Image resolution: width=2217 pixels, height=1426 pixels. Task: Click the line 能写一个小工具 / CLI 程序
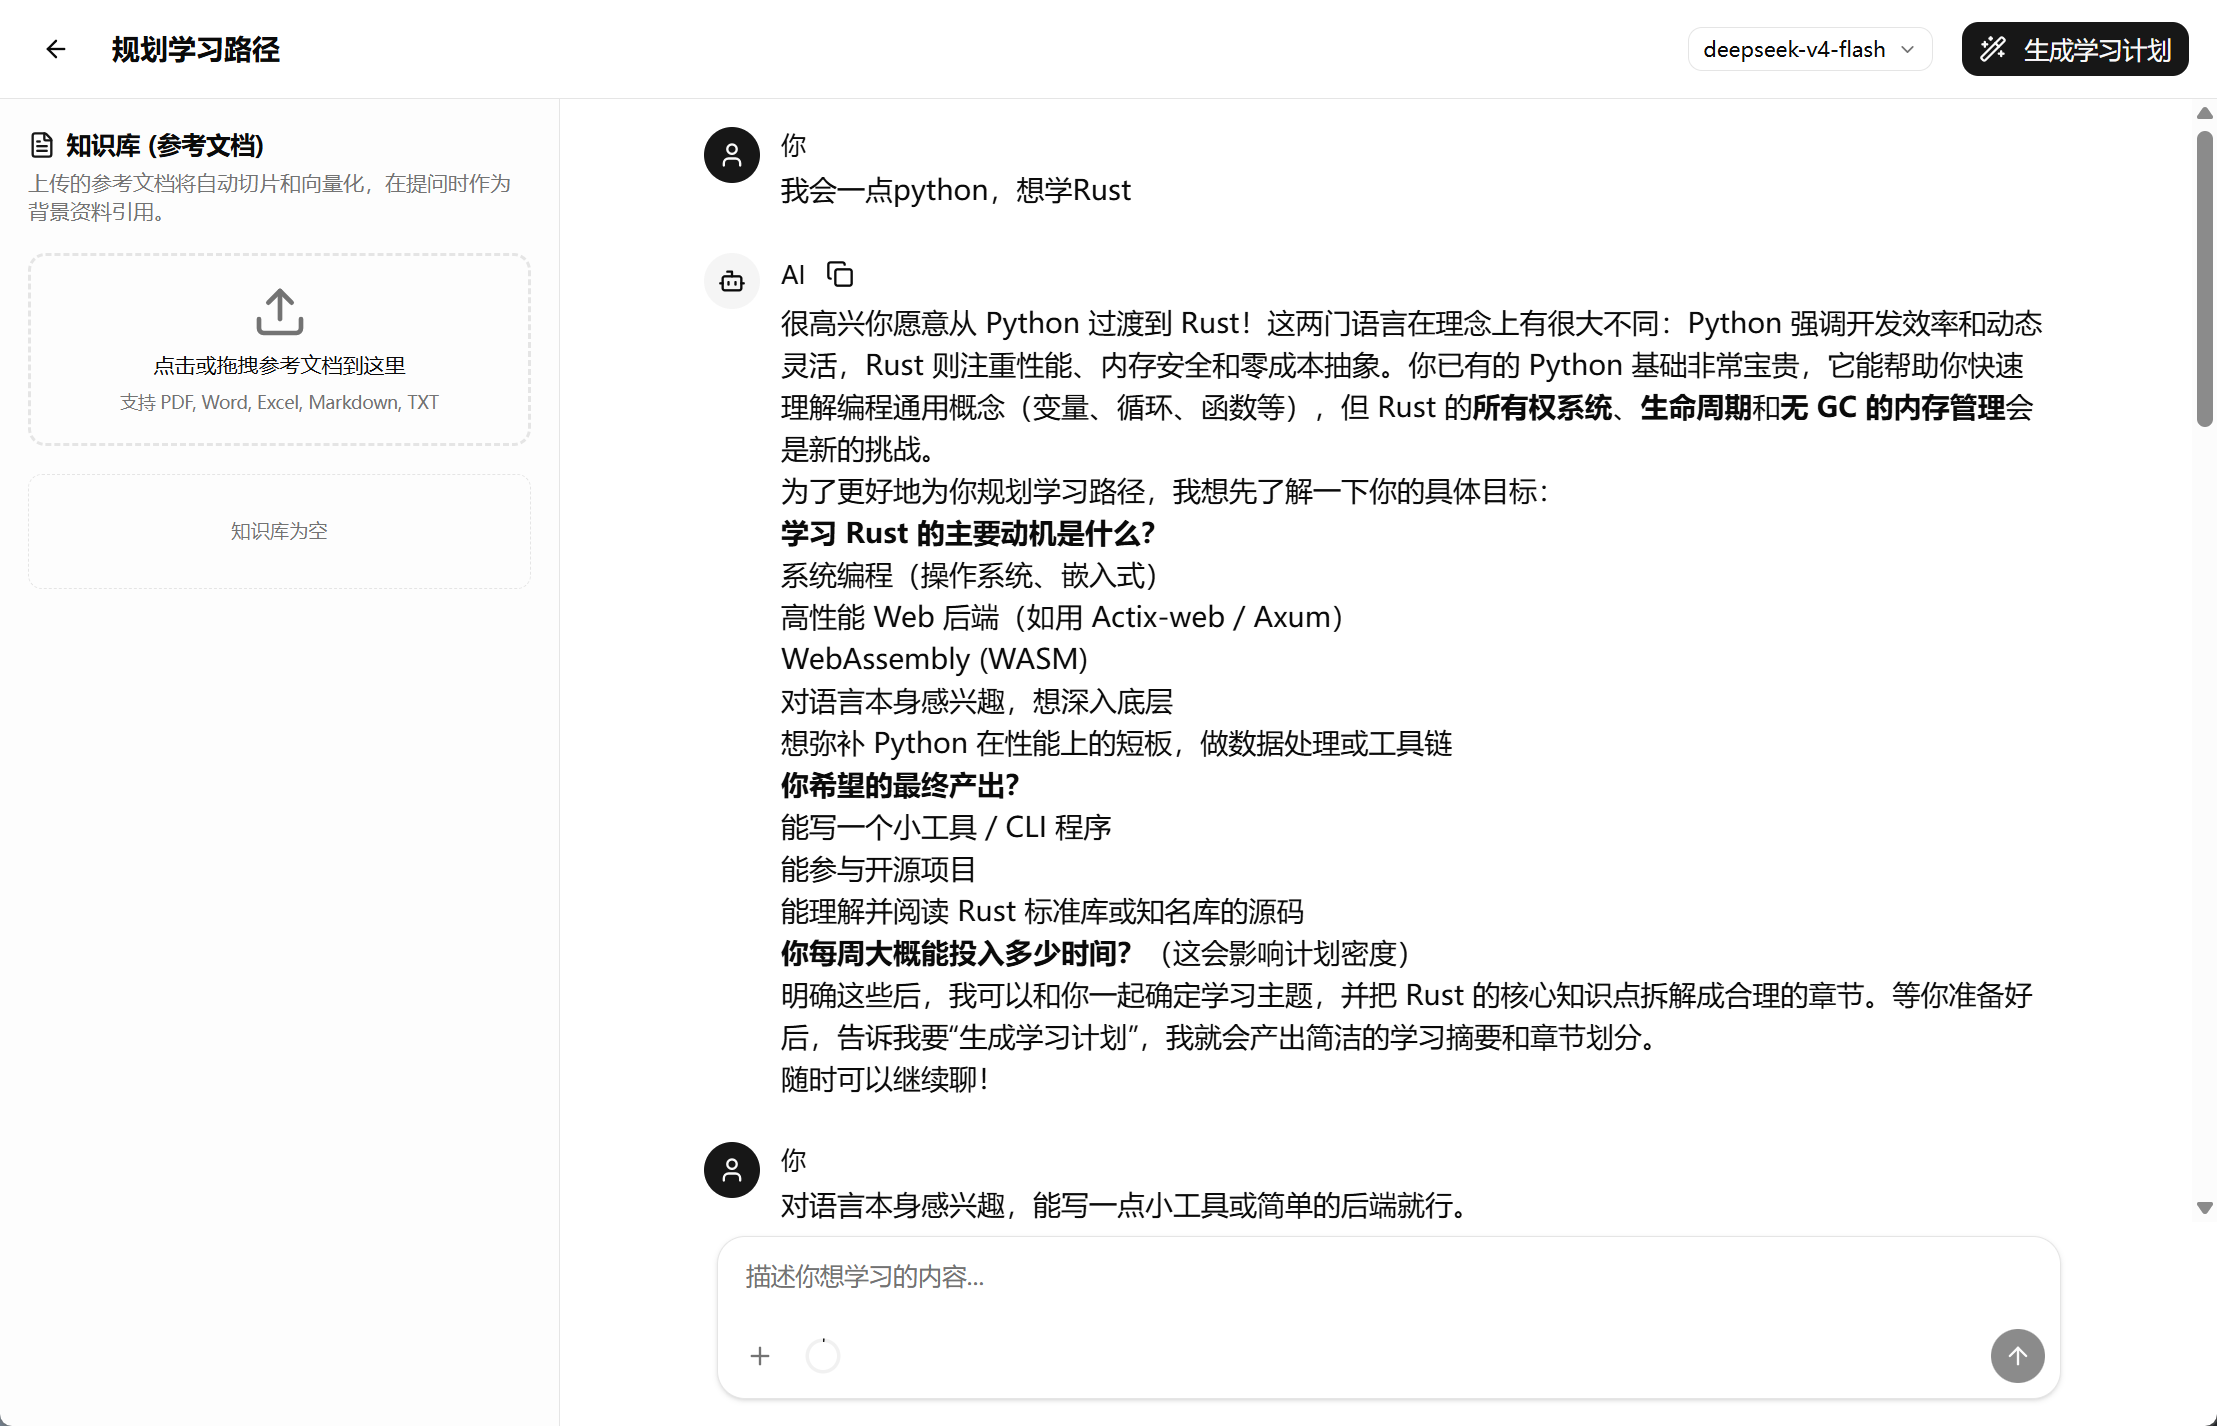tap(946, 827)
